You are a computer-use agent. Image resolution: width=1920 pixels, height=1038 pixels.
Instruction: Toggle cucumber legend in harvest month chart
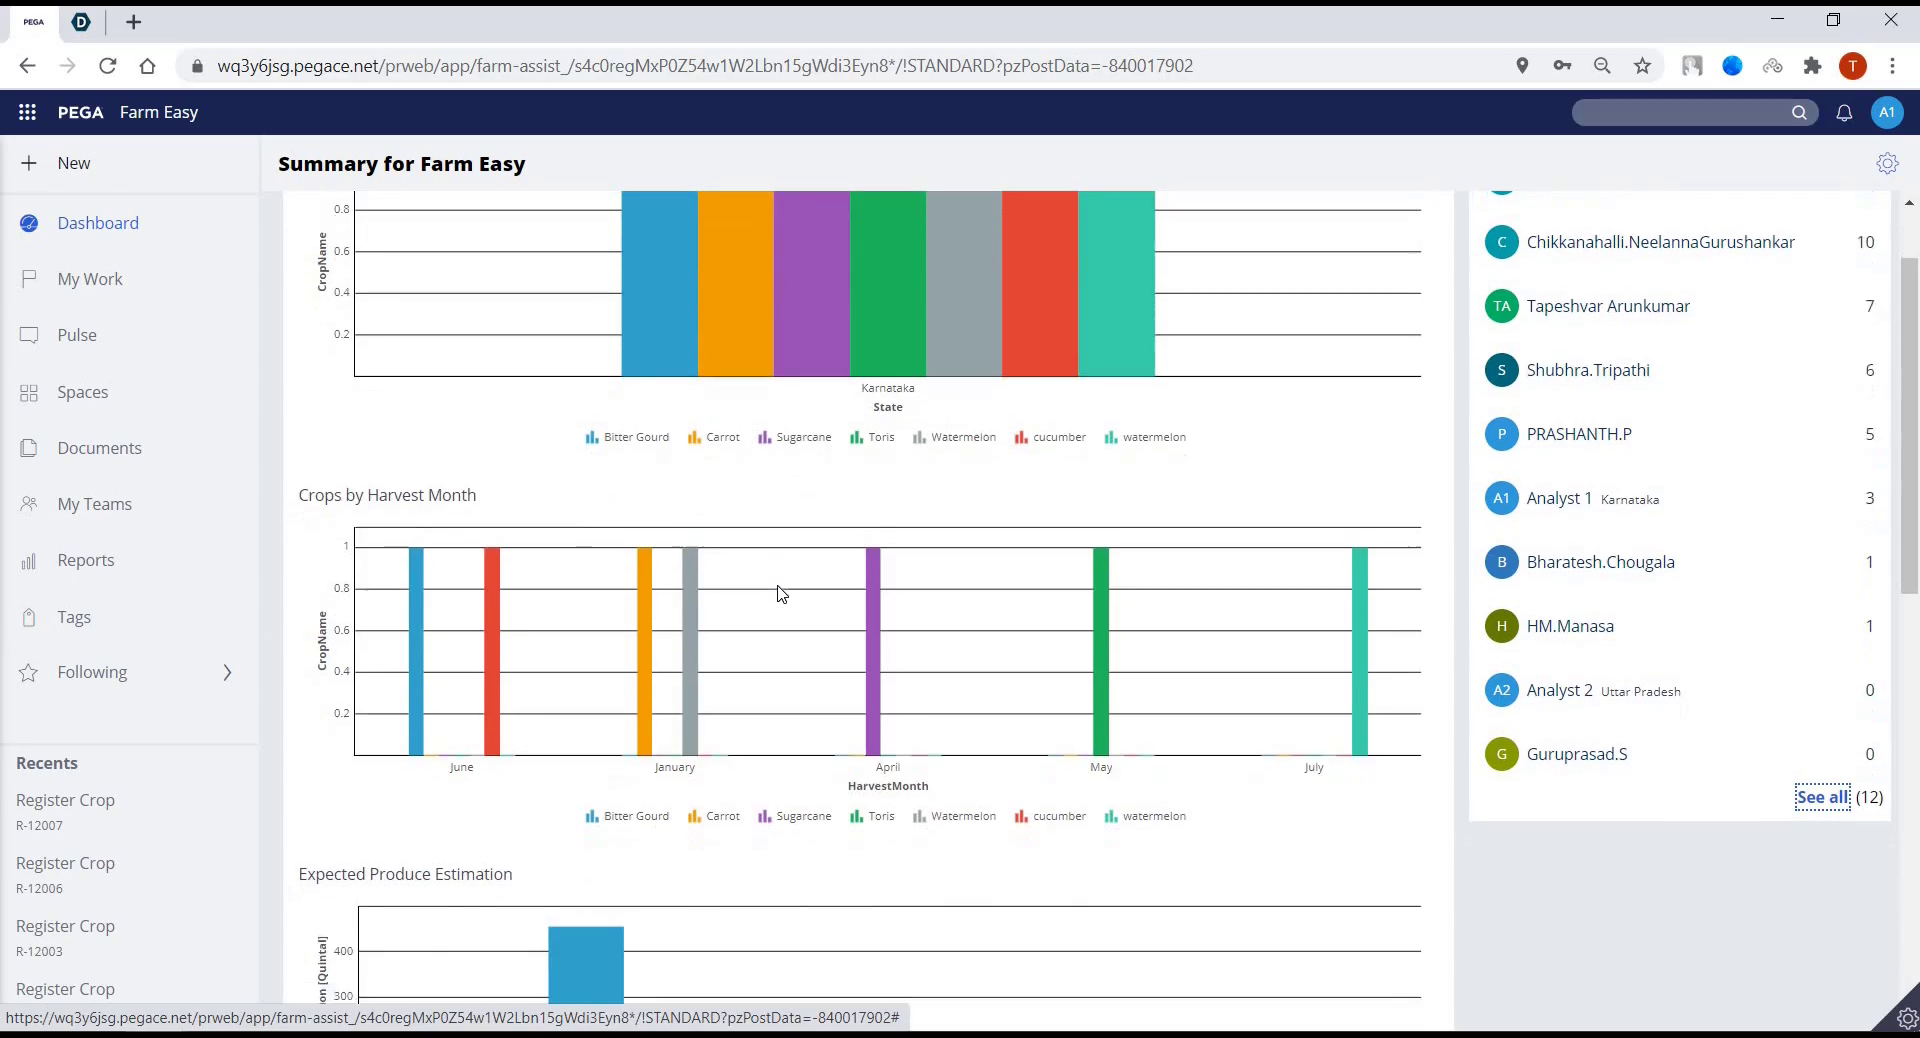(x=1050, y=816)
